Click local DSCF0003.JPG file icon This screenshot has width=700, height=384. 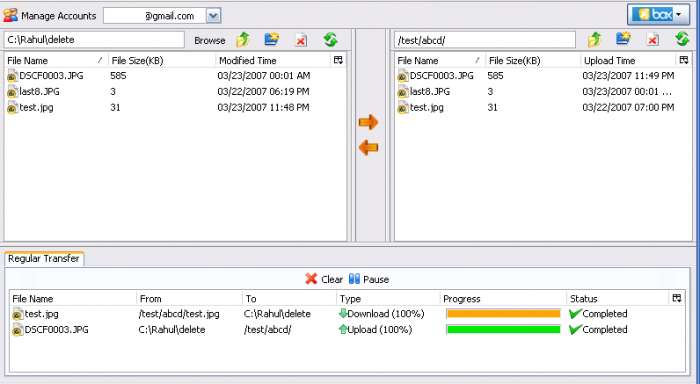pos(12,76)
